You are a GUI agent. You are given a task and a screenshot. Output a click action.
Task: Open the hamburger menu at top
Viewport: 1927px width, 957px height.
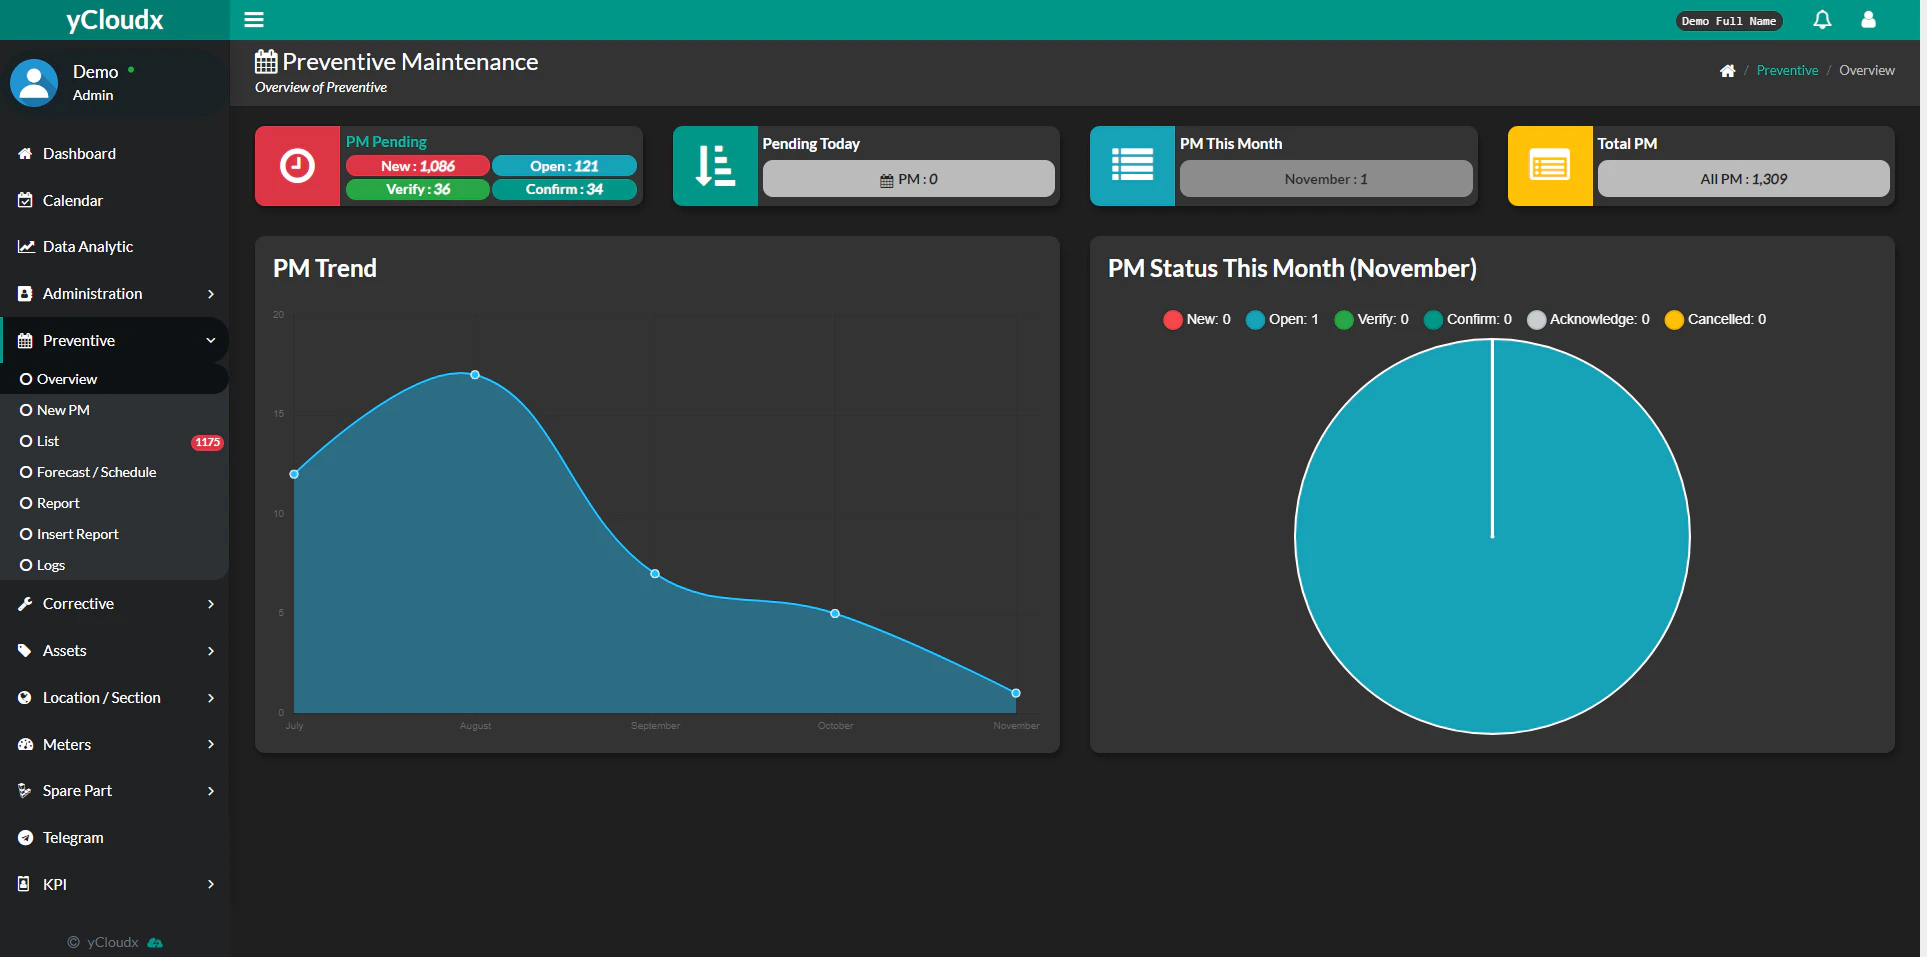click(254, 19)
